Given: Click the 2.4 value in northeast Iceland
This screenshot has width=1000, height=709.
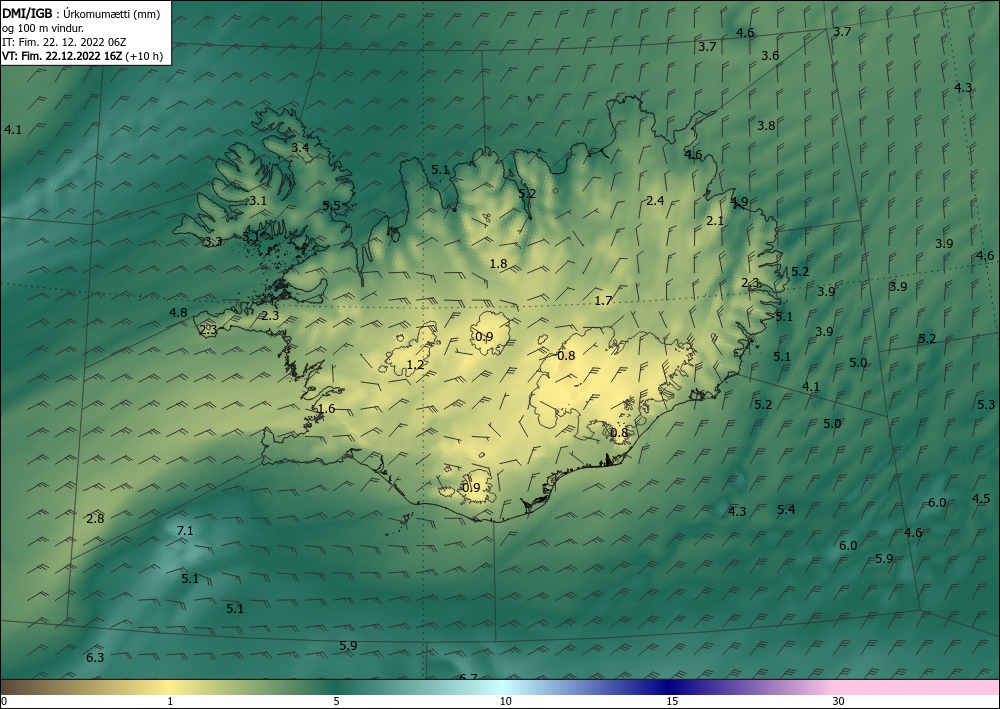Looking at the screenshot, I should pos(656,201).
